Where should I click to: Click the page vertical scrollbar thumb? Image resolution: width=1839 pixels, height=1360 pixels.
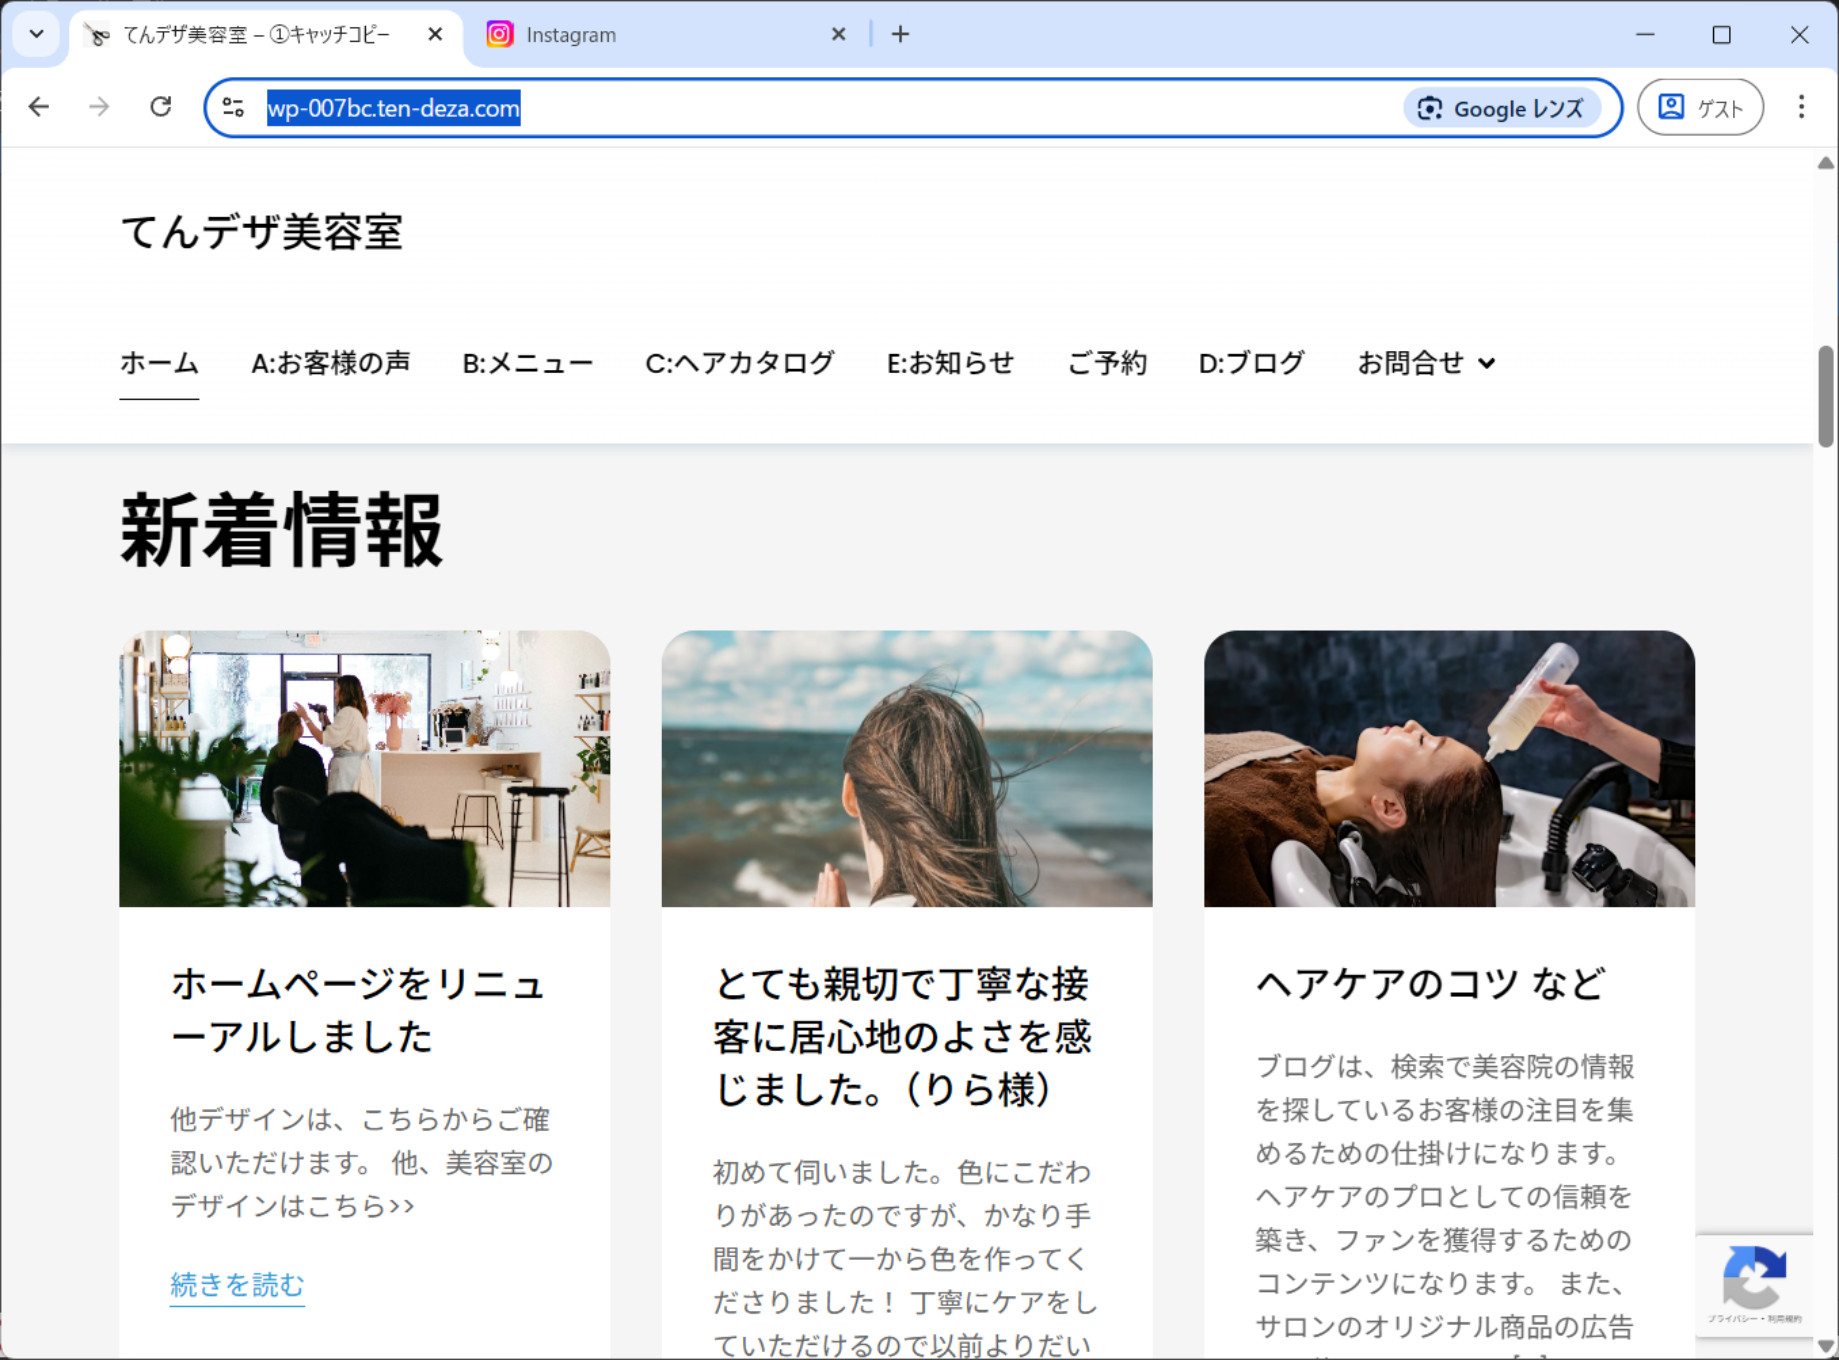click(x=1825, y=396)
